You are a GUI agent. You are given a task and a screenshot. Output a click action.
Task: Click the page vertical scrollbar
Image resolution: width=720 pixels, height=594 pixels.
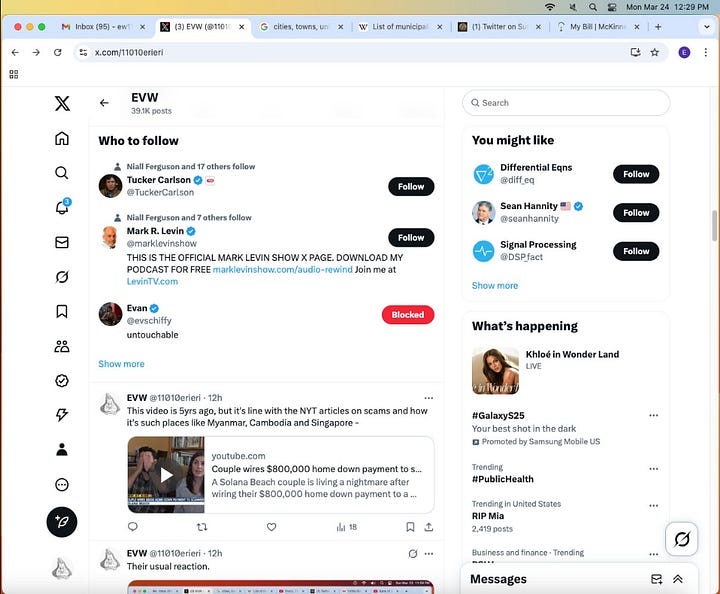(x=714, y=225)
